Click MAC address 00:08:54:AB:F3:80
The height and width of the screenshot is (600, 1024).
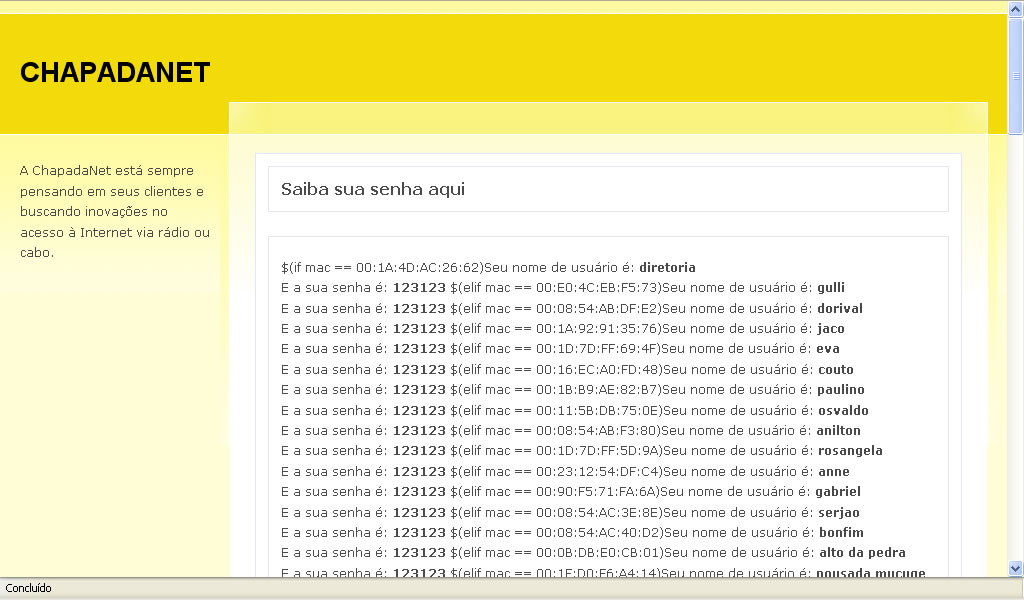pos(596,431)
